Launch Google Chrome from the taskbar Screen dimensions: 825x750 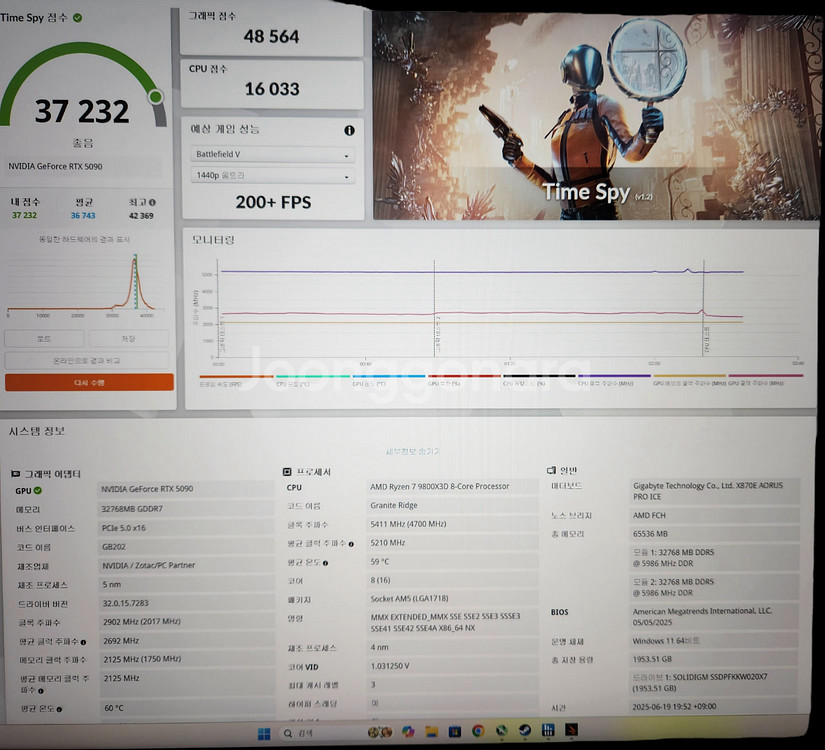coord(478,731)
